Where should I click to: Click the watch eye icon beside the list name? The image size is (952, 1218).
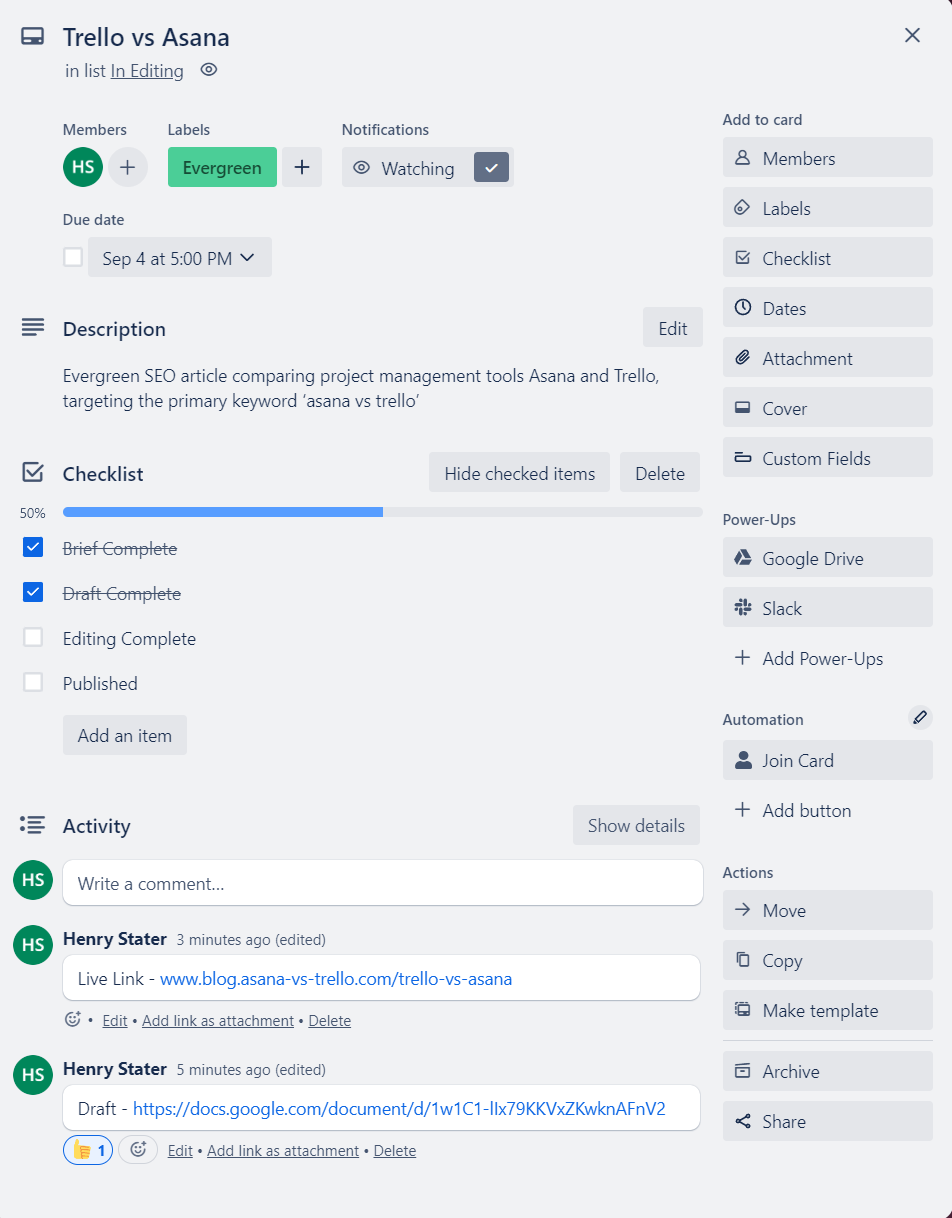click(208, 70)
